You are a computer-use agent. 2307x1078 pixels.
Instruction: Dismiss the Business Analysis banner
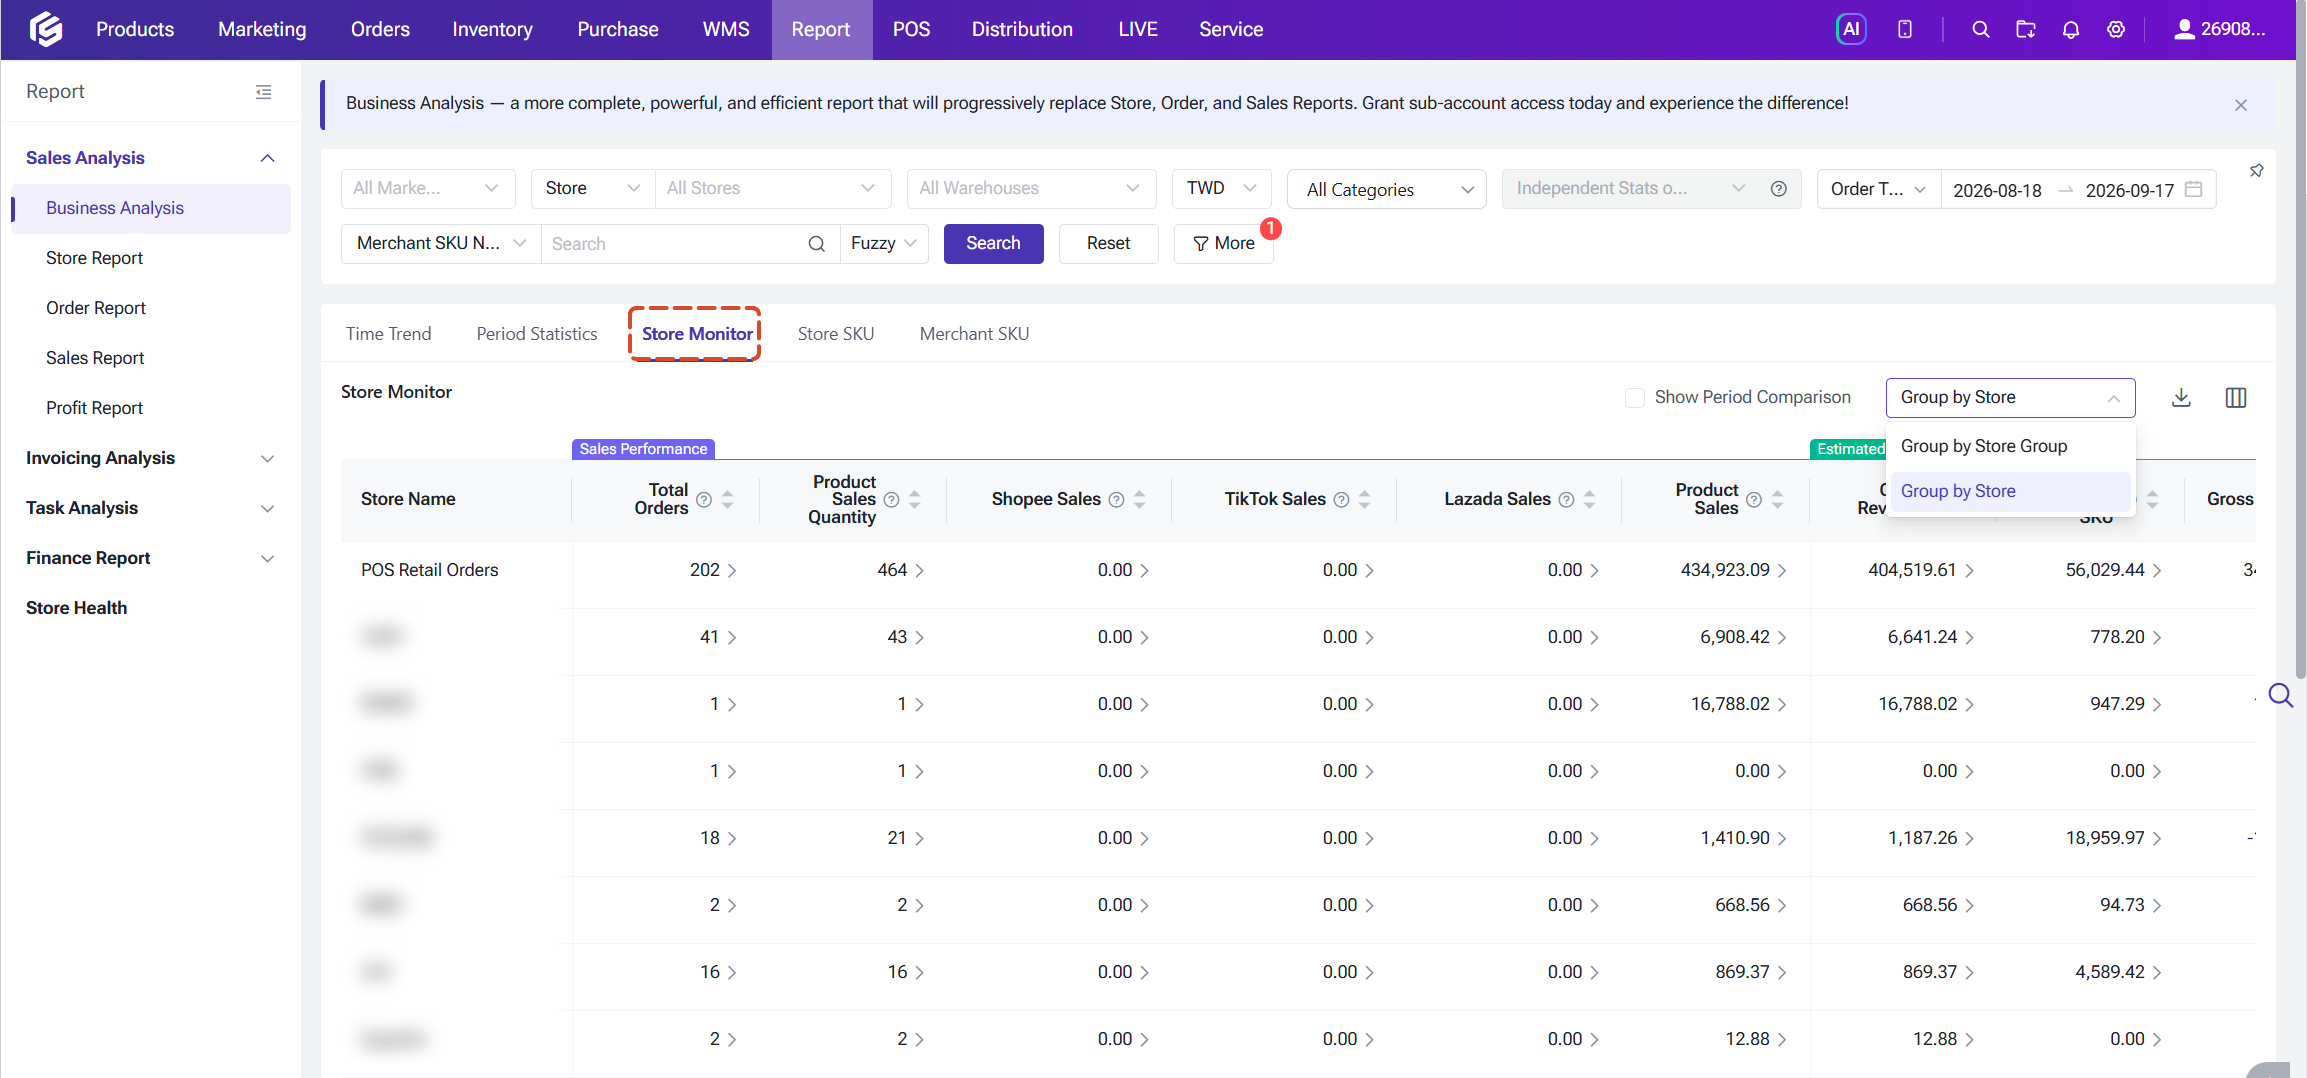(2241, 105)
